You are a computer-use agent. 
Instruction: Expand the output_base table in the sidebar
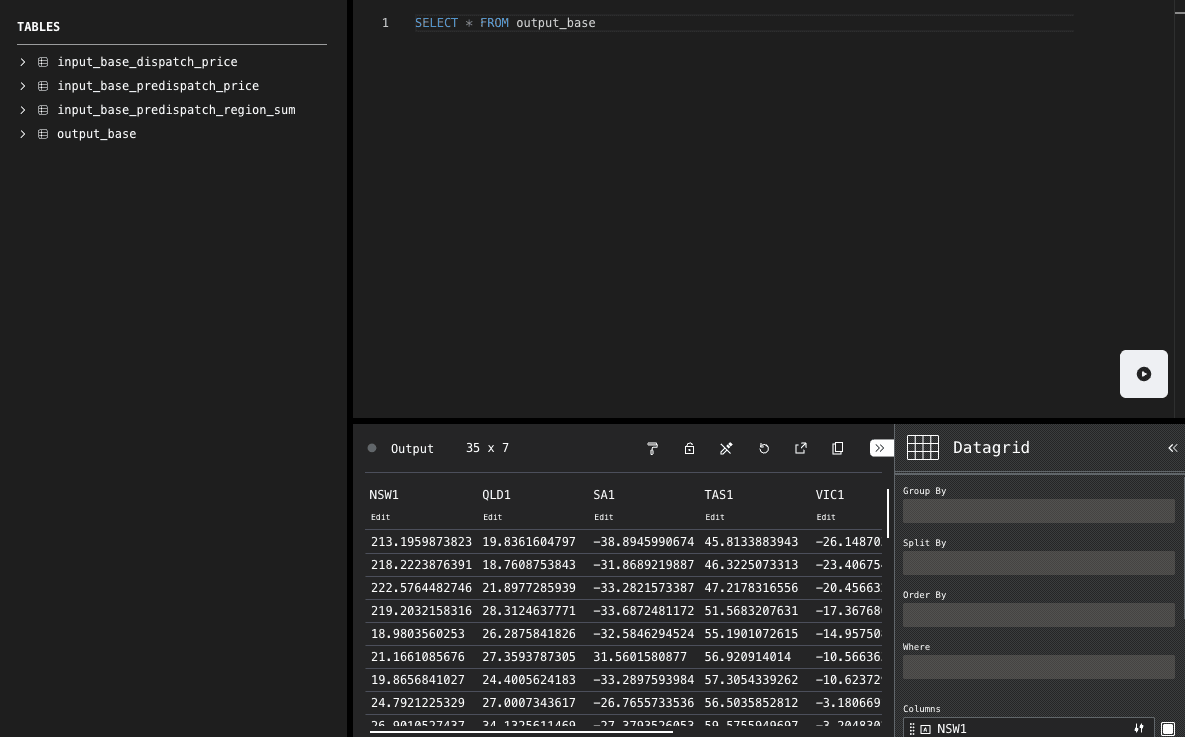coord(22,133)
